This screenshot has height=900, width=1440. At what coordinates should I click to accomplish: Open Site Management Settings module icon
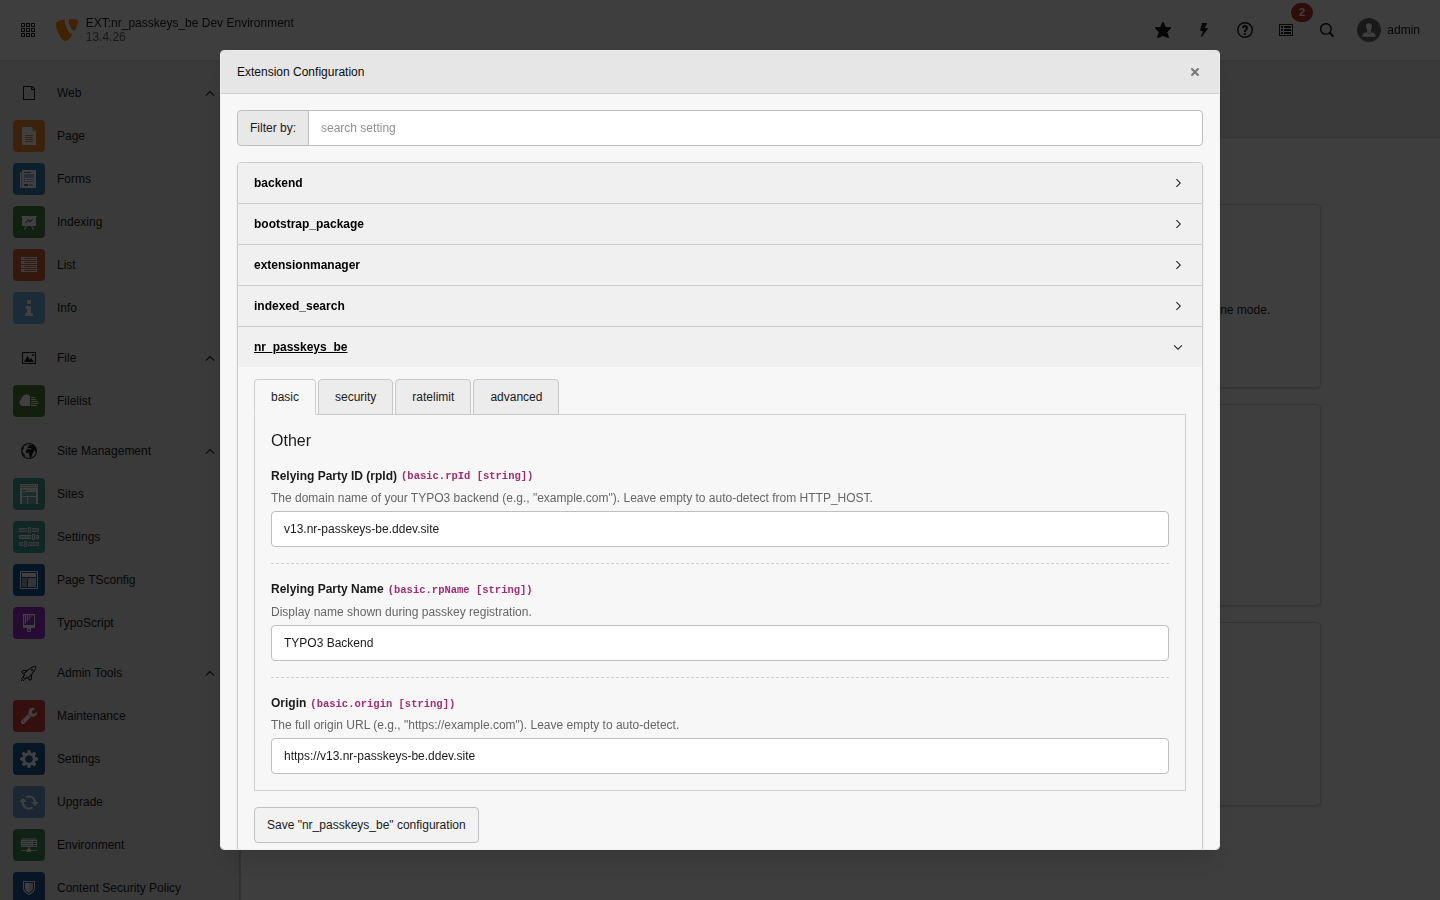(x=29, y=537)
